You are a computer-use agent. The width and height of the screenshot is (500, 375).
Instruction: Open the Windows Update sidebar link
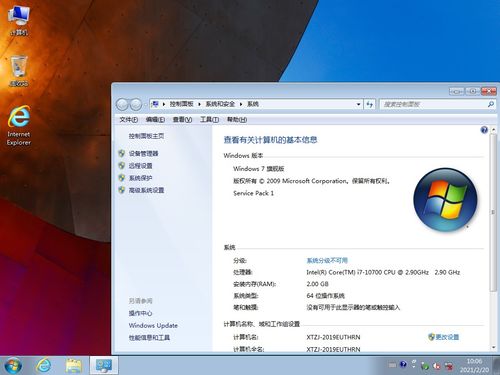pyautogui.click(x=153, y=325)
